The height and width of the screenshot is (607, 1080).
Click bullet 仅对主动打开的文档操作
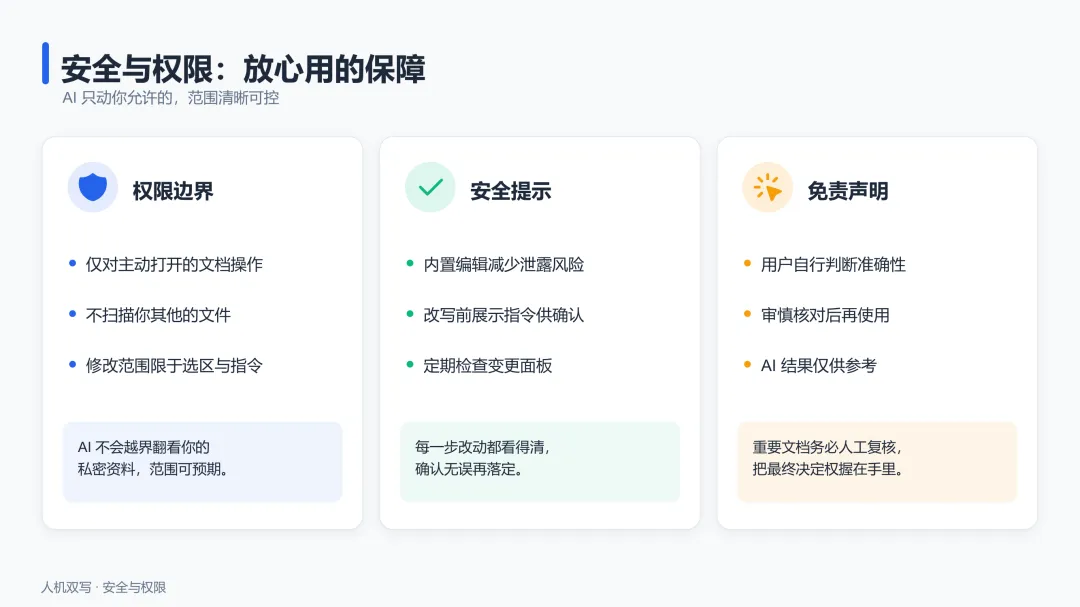(x=174, y=265)
